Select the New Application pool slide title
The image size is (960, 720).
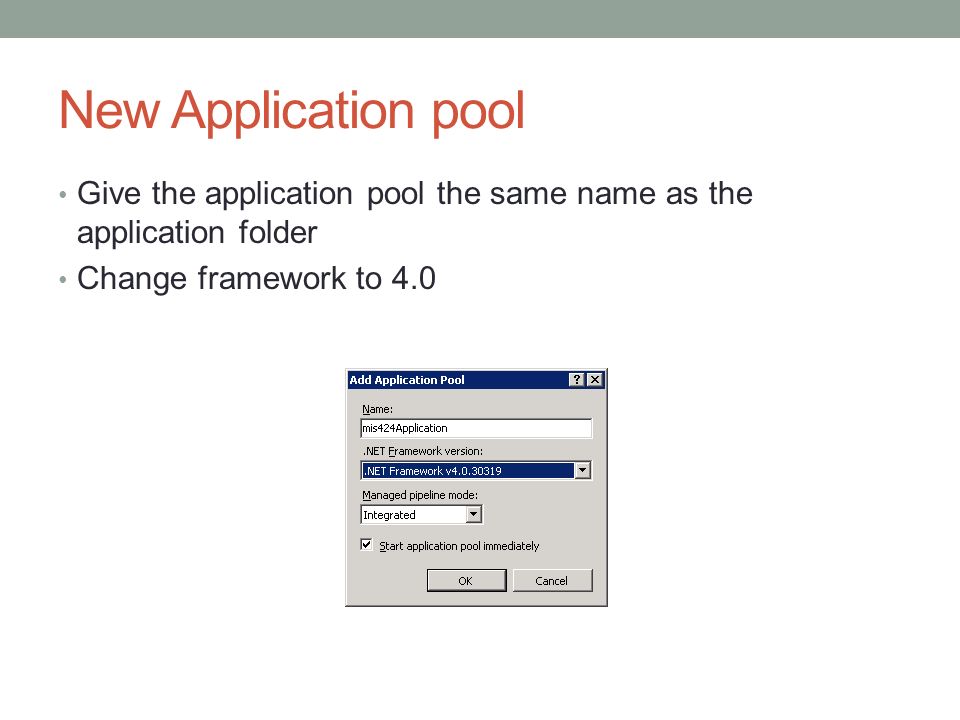point(292,111)
